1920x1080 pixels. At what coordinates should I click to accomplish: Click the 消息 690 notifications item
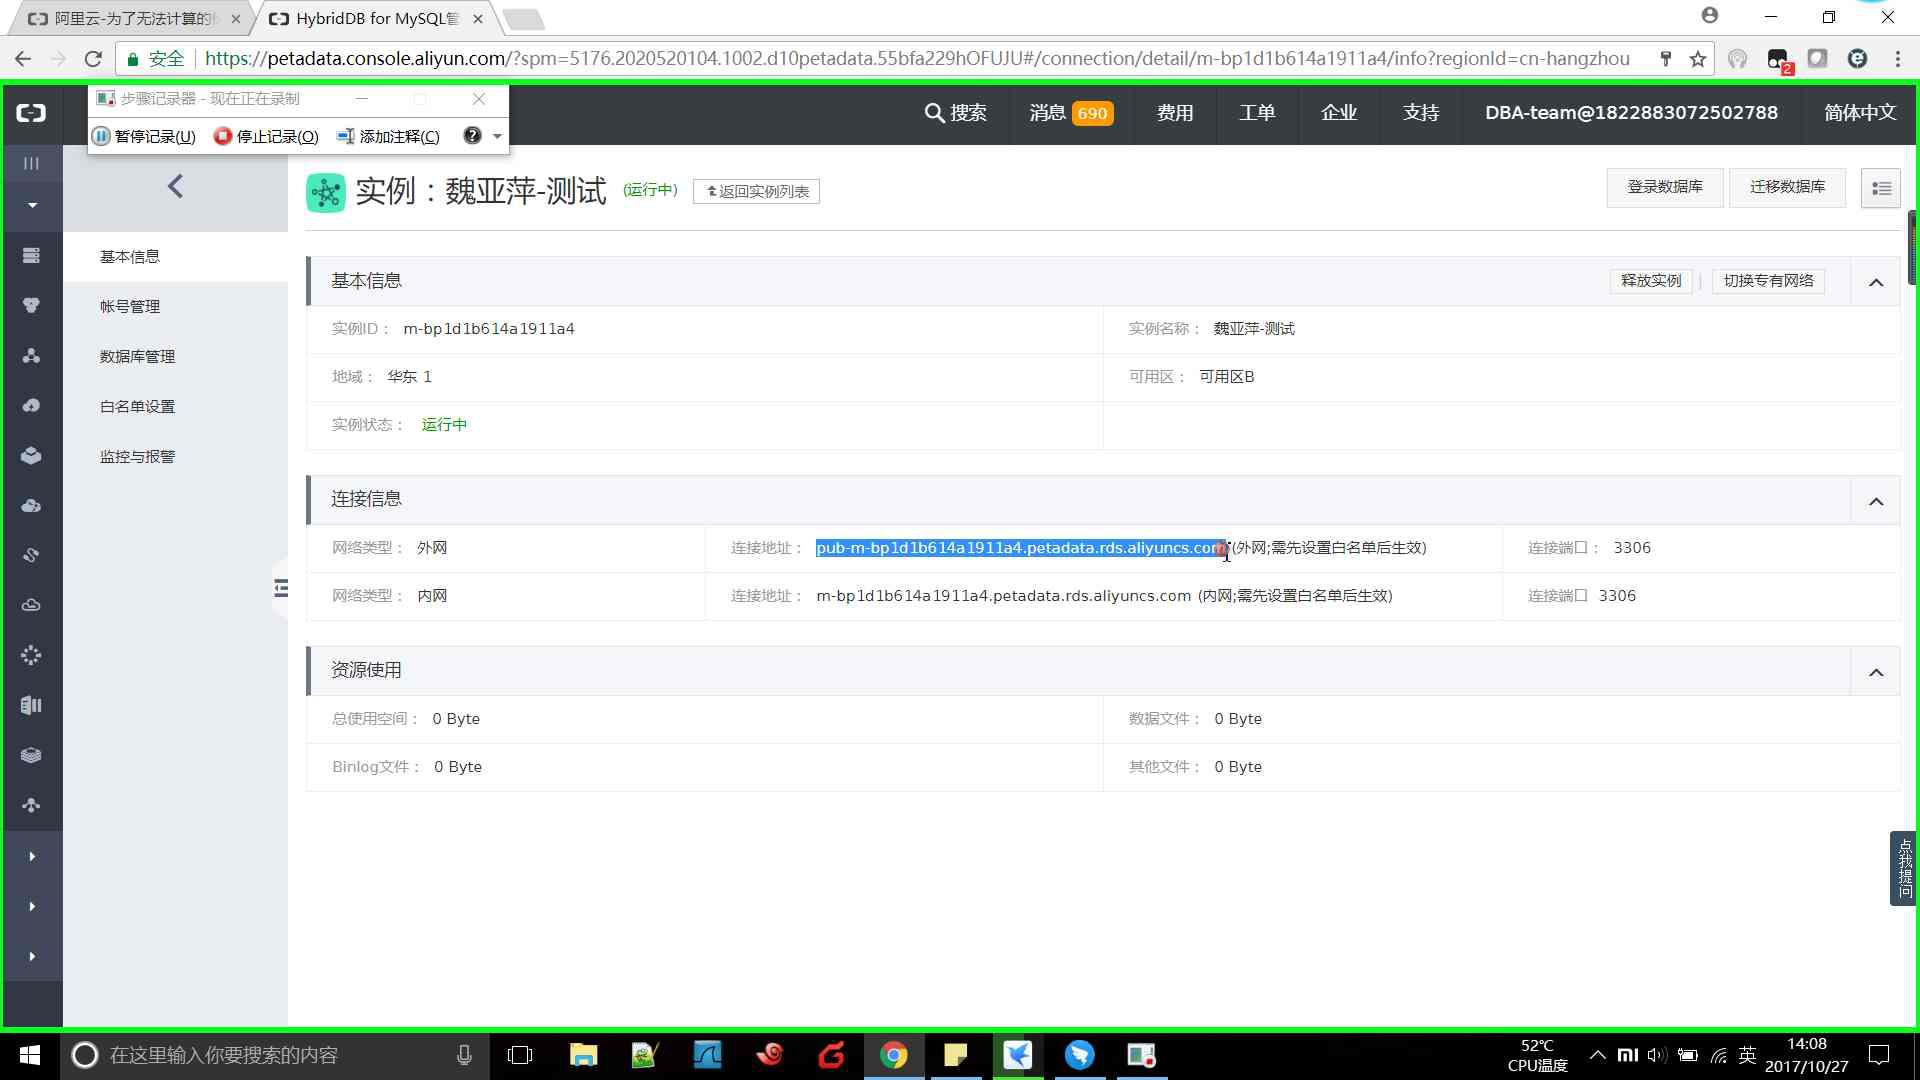(1070, 113)
